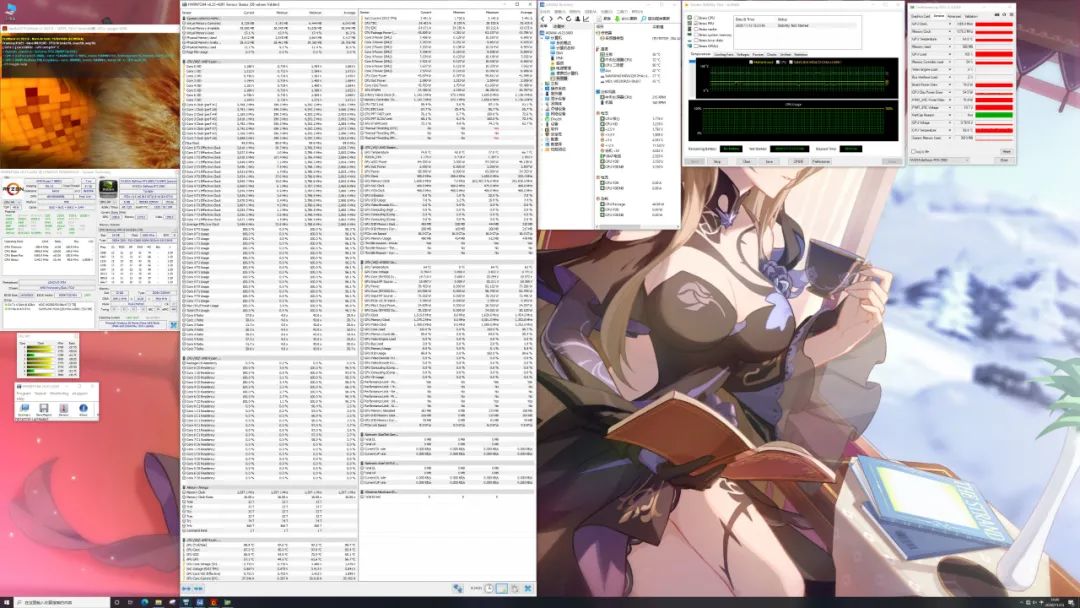Screen dimensions: 1080x608
Task: Click the network icon in sensor status footer
Action: coord(457,590)
